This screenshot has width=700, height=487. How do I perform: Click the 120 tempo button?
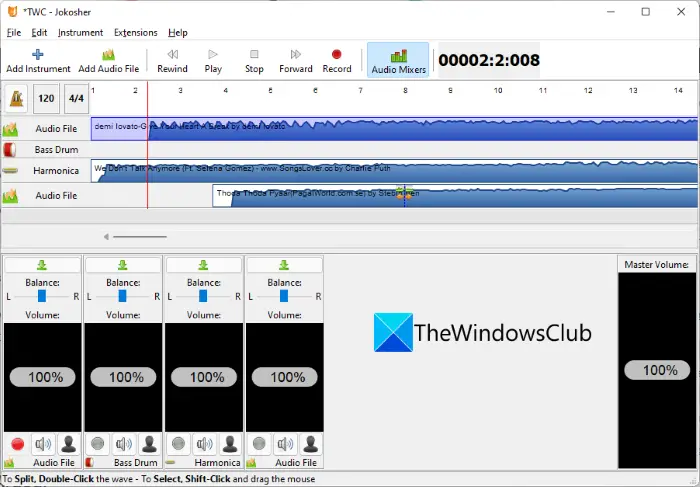(46, 98)
